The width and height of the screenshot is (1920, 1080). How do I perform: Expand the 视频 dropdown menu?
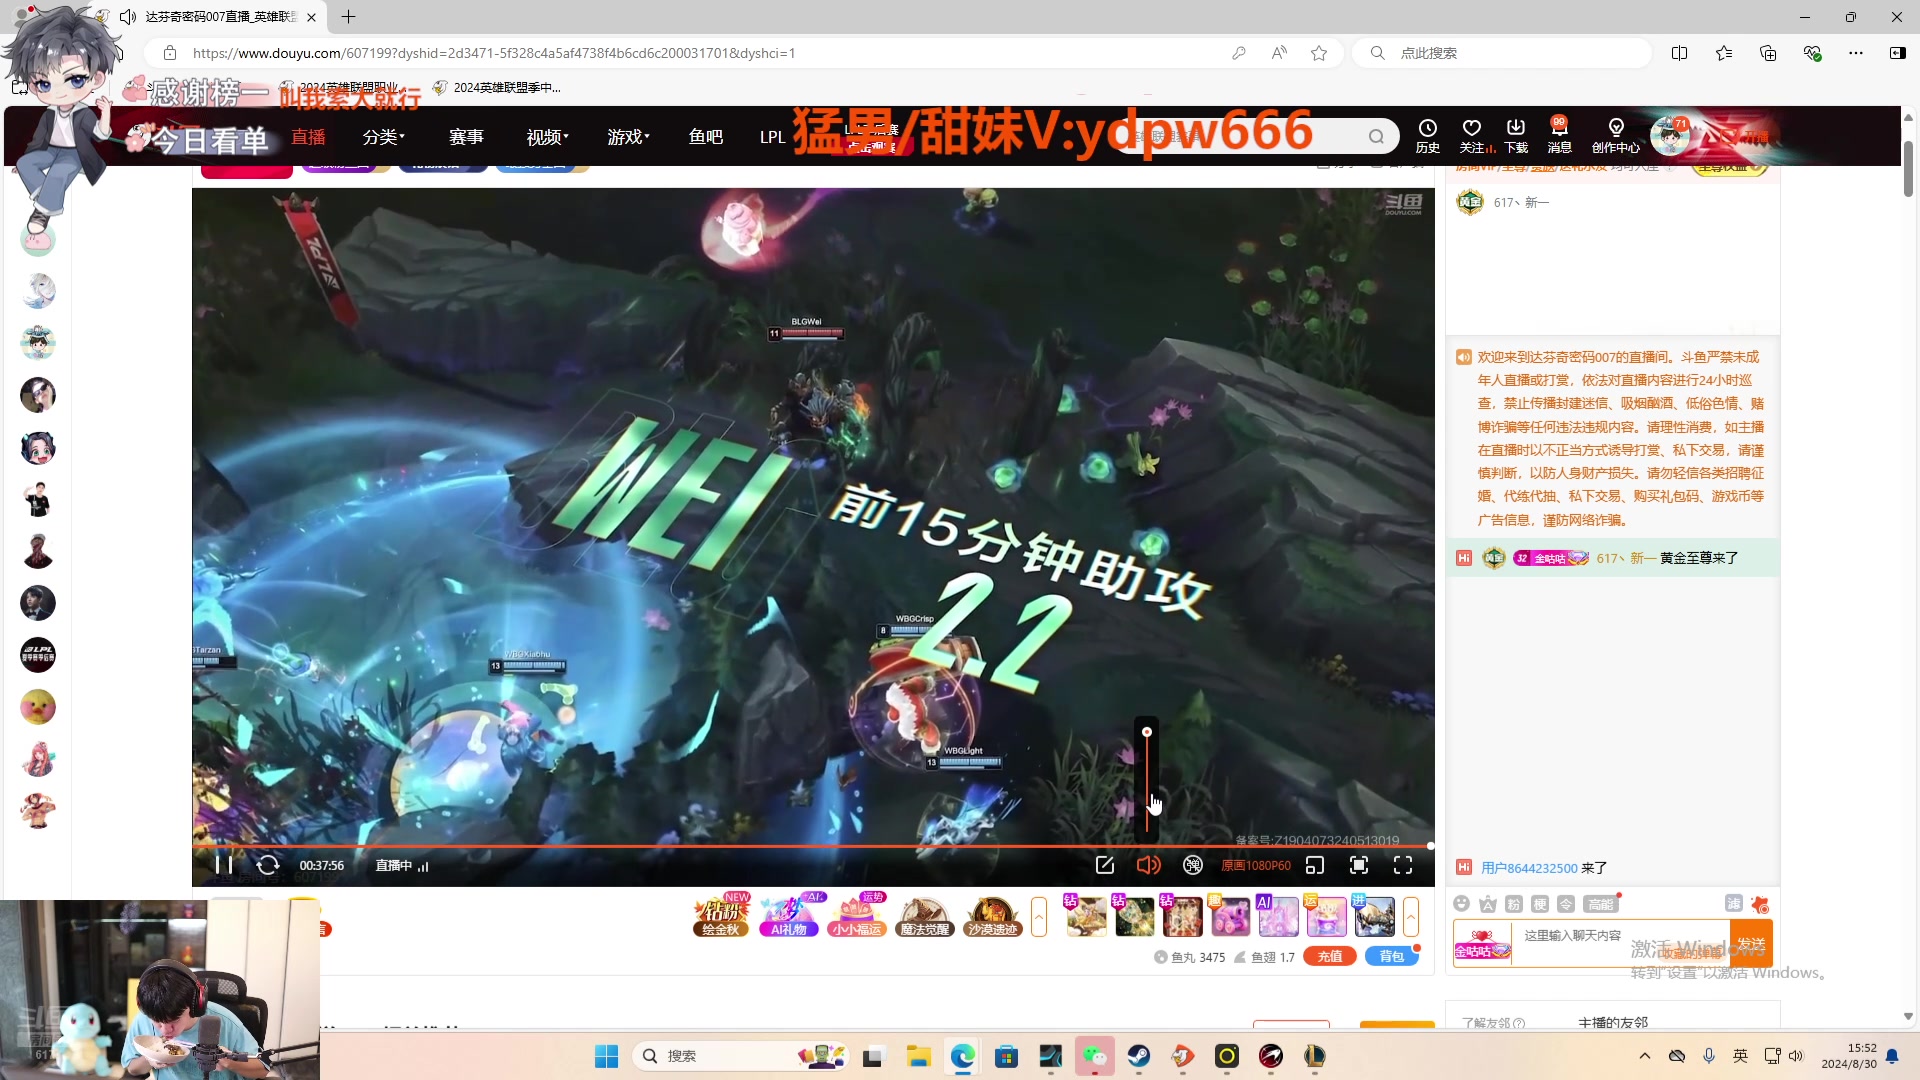point(547,137)
